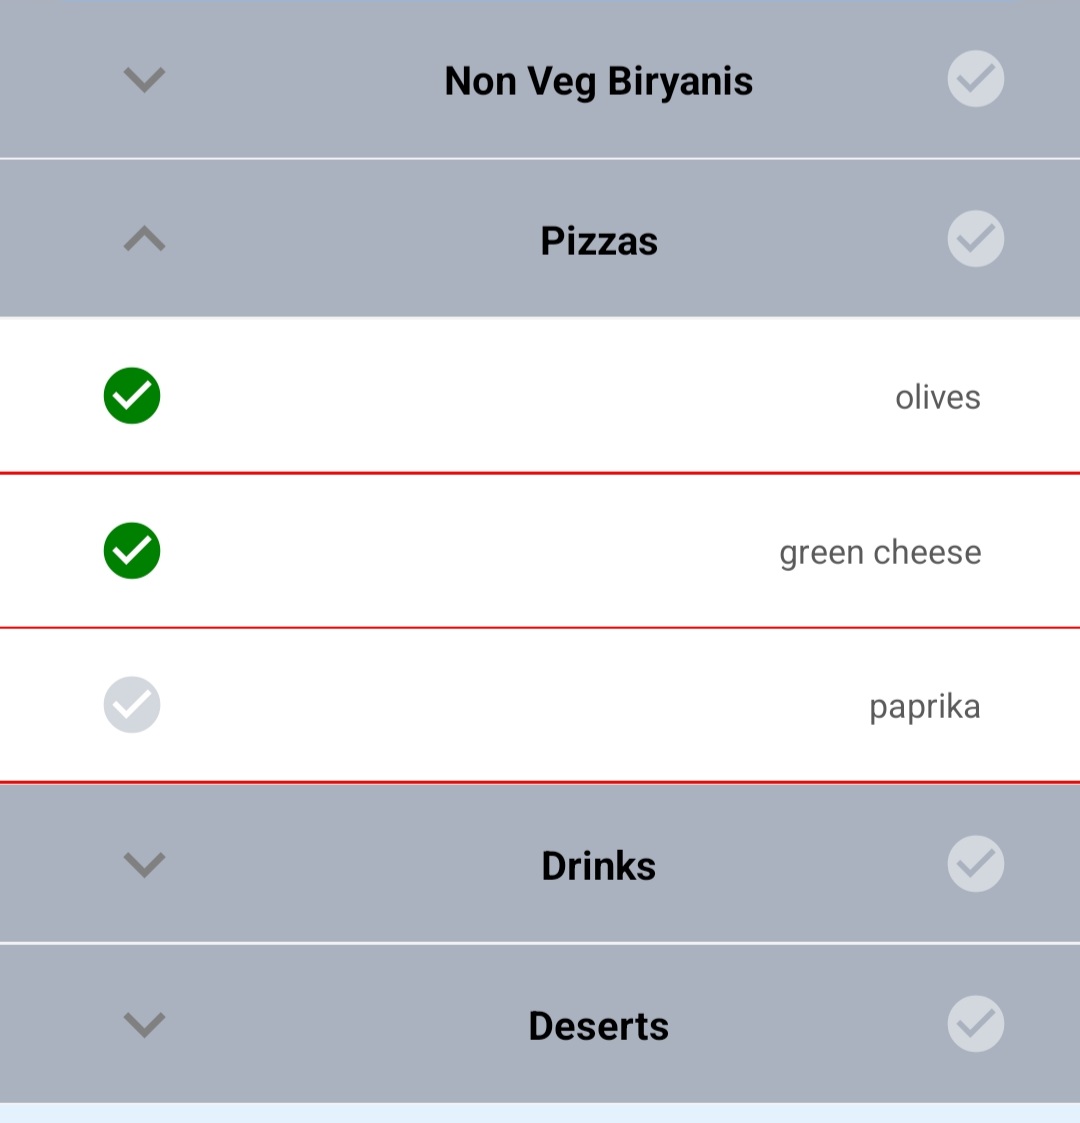This screenshot has width=1080, height=1123.
Task: Collapse the Pizzas section with up chevron
Action: [145, 238]
